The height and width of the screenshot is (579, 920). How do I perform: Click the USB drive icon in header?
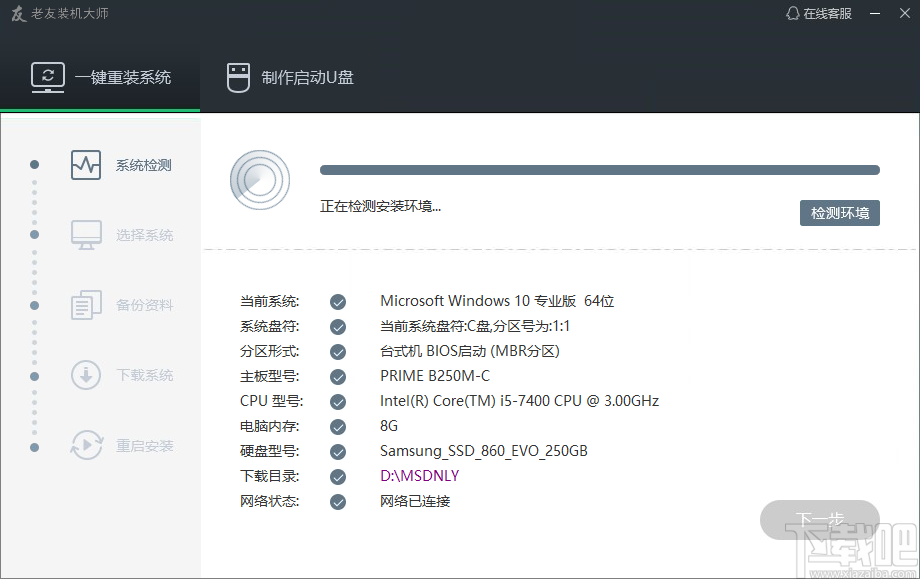pyautogui.click(x=237, y=77)
